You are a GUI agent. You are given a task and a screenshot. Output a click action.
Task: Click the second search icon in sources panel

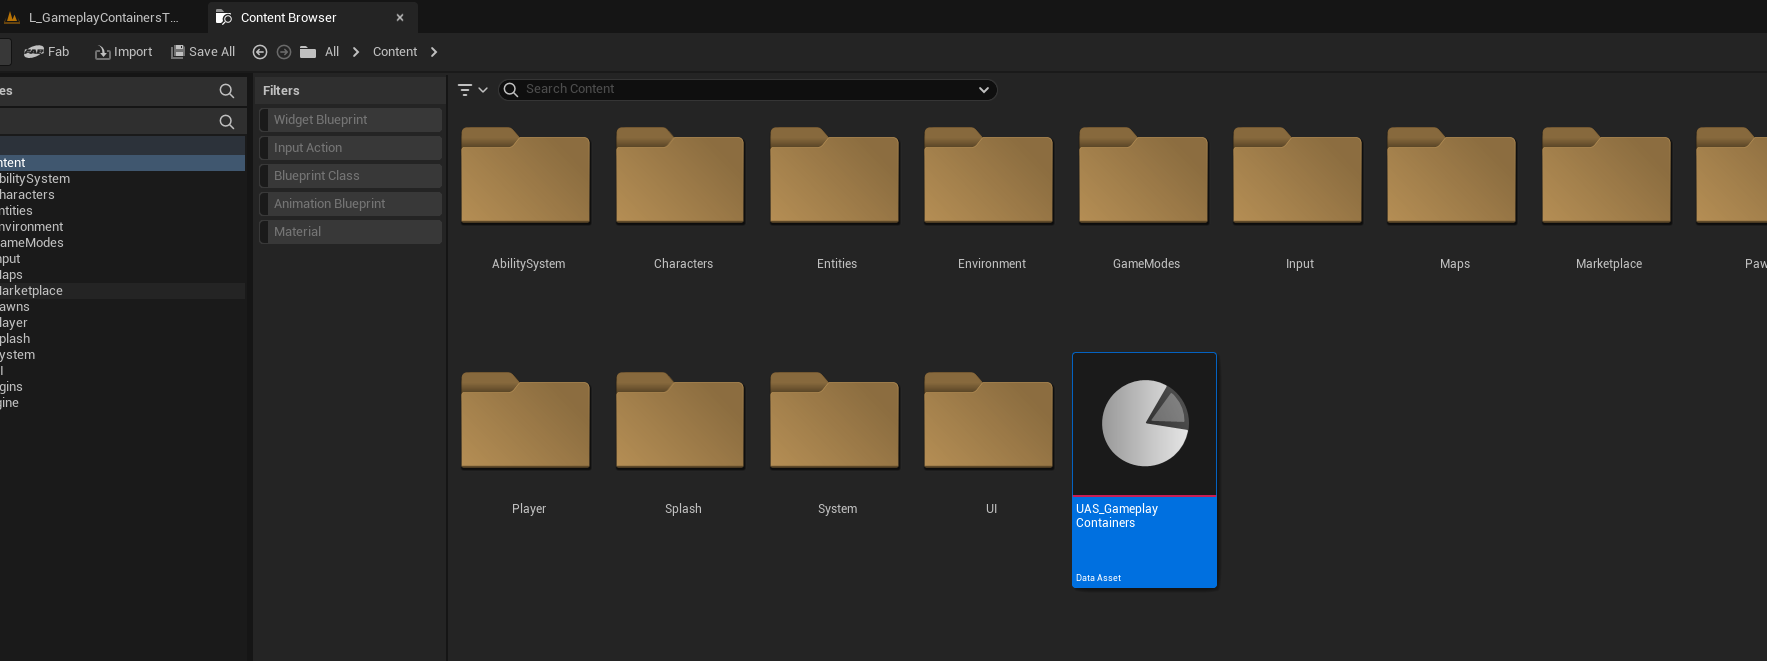227,122
